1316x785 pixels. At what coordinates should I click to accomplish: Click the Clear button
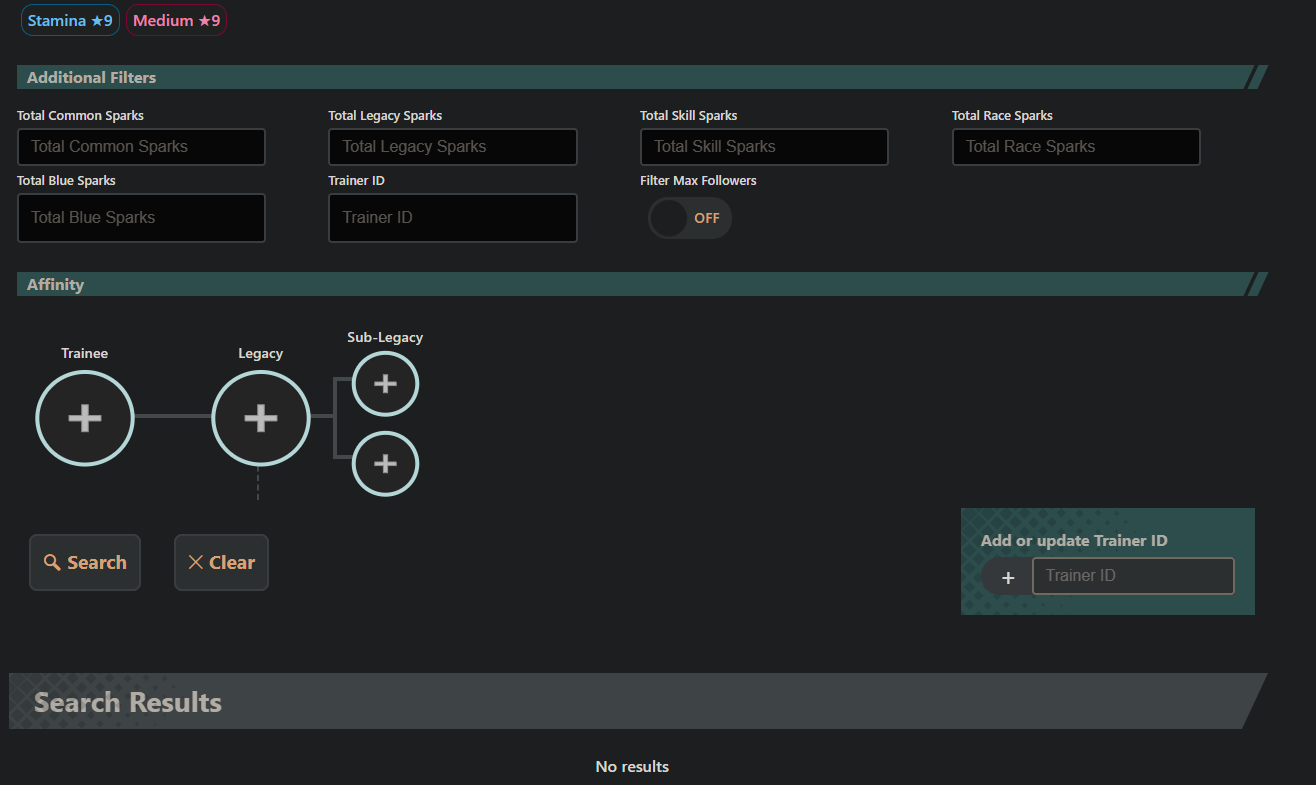click(x=221, y=563)
